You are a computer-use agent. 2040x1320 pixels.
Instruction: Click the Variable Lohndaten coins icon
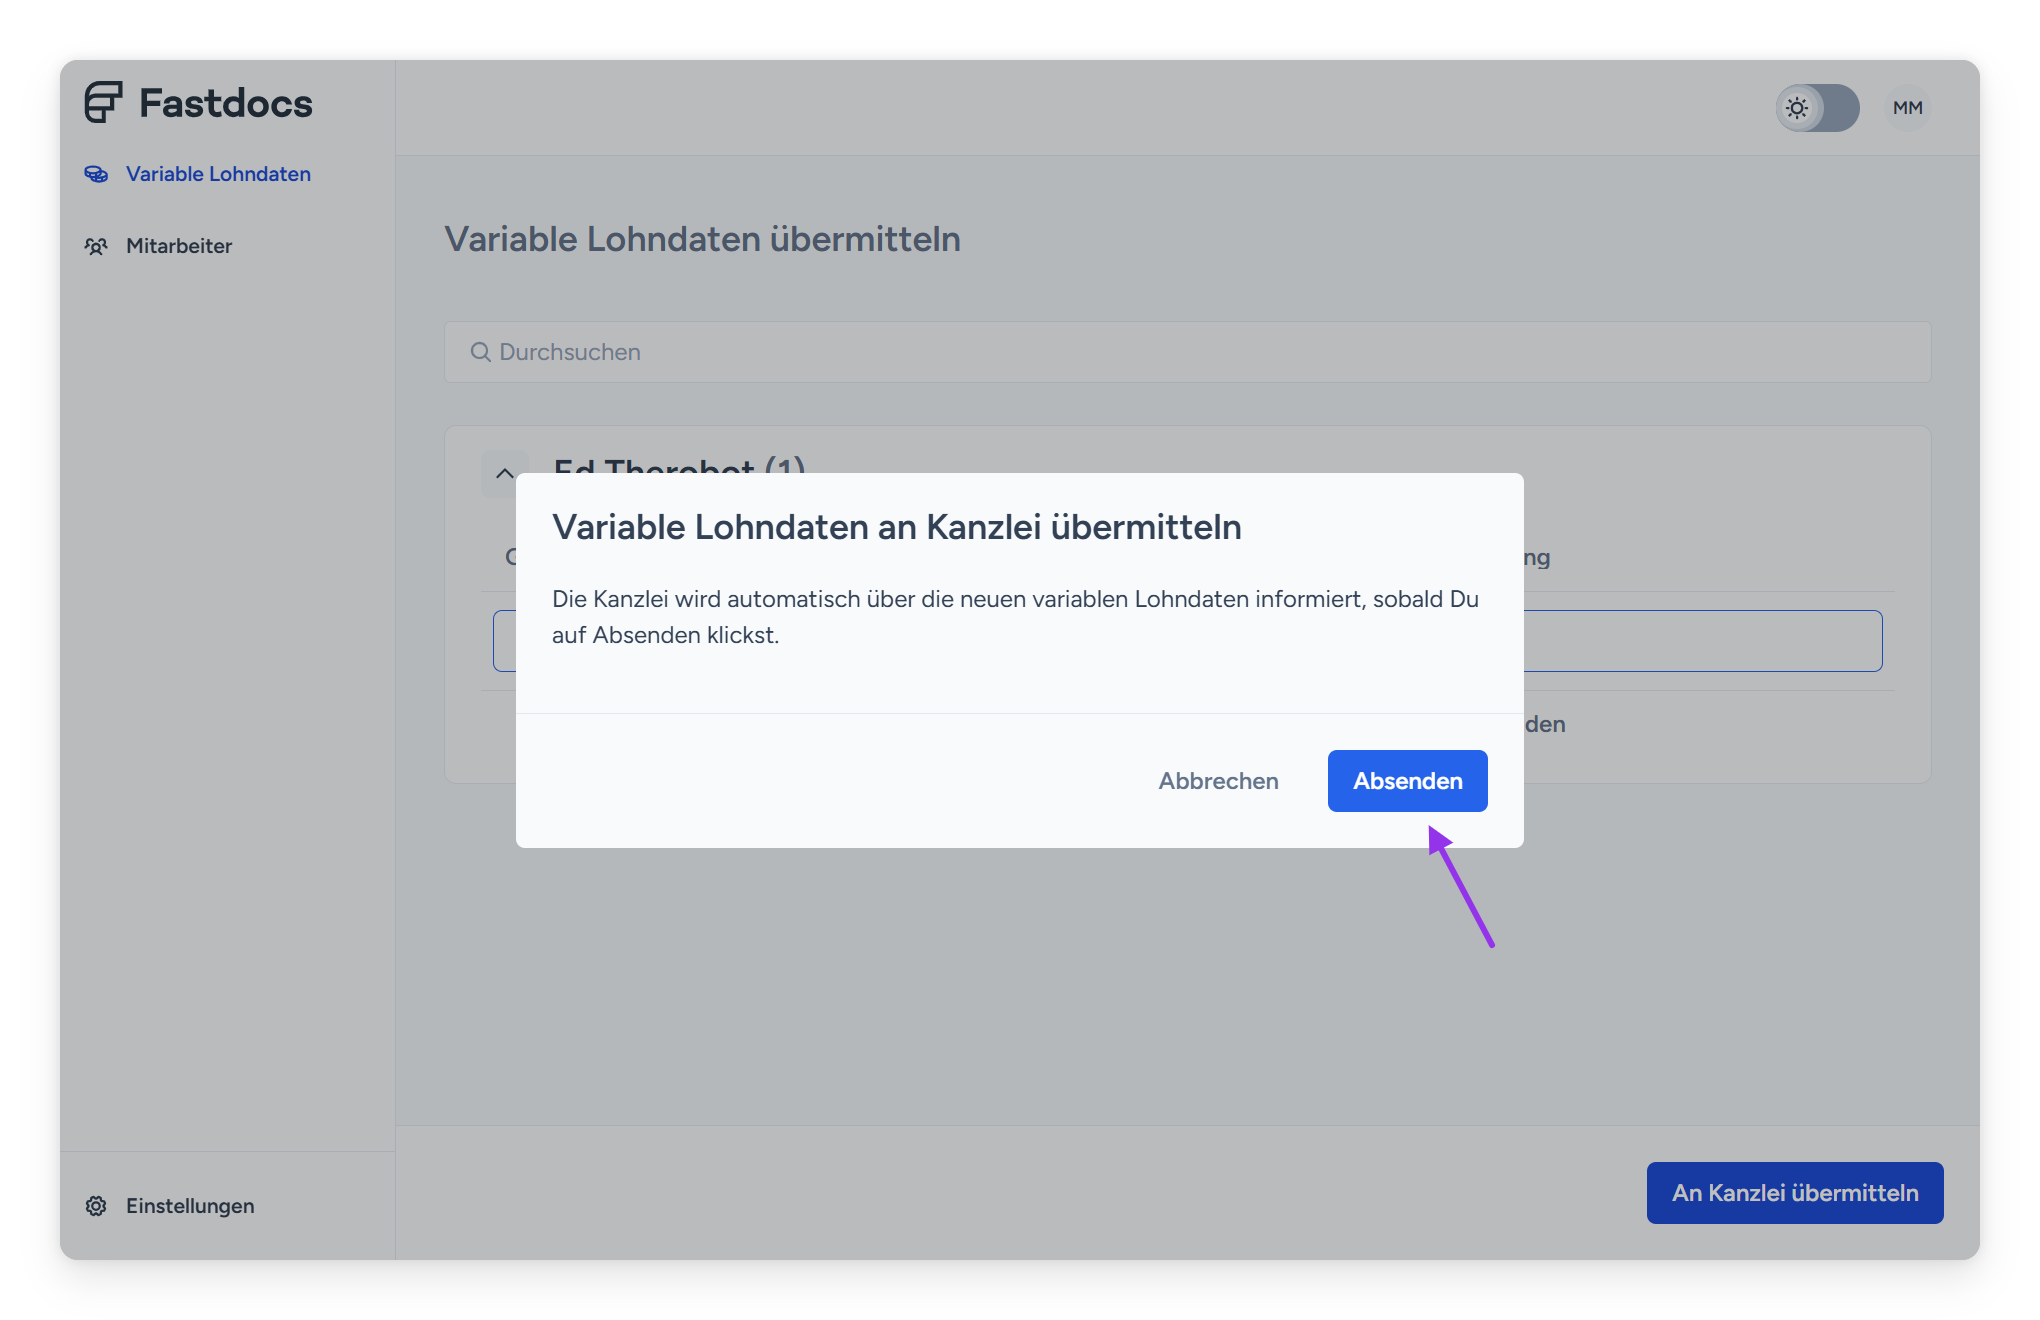coord(96,174)
